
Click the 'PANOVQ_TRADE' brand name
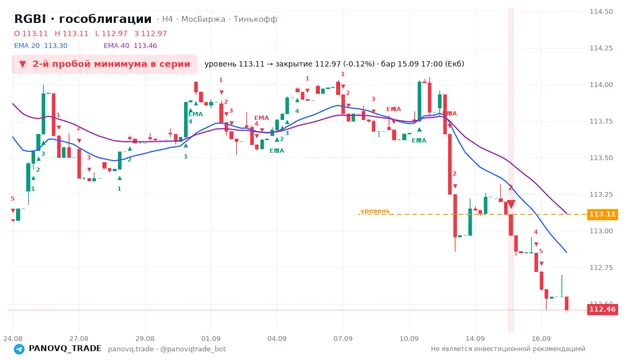65,349
